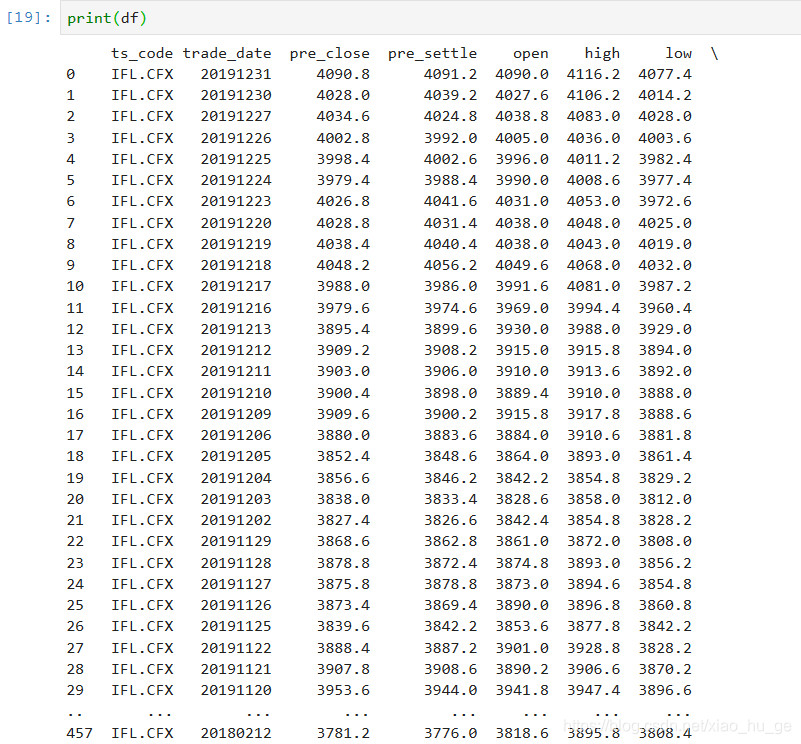
Task: Select low value 3982.4
Action: coord(665,159)
